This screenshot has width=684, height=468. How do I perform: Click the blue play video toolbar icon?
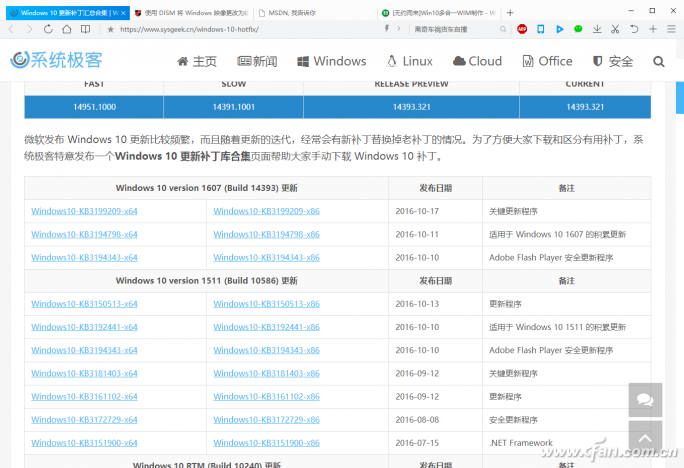coord(559,29)
